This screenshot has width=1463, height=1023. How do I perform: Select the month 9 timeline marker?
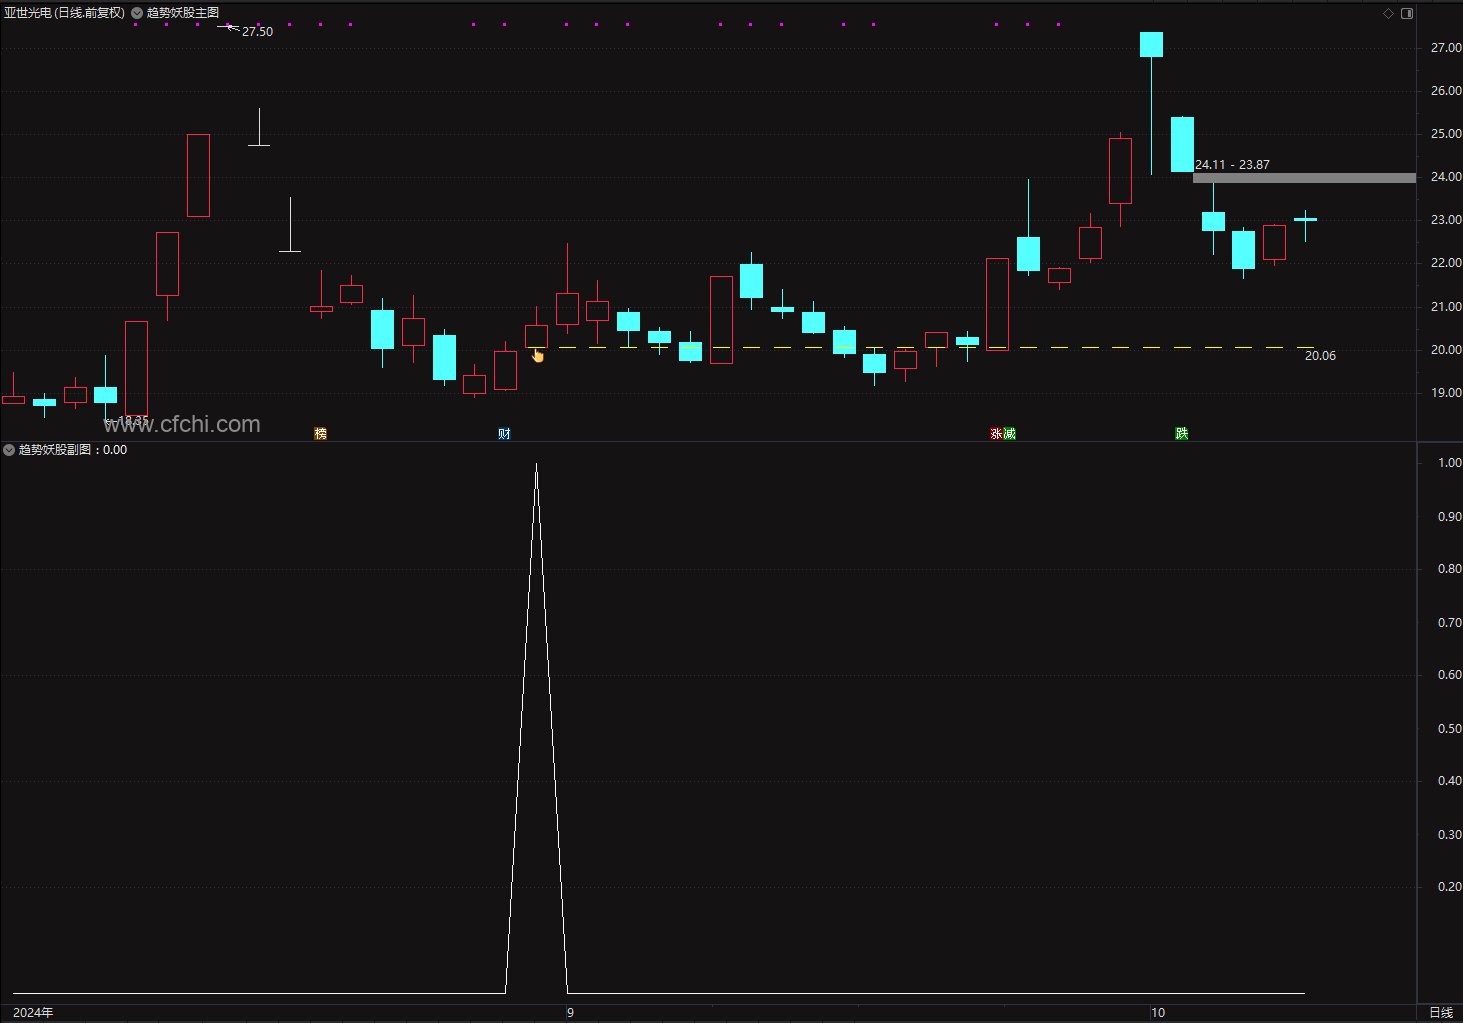click(570, 1013)
